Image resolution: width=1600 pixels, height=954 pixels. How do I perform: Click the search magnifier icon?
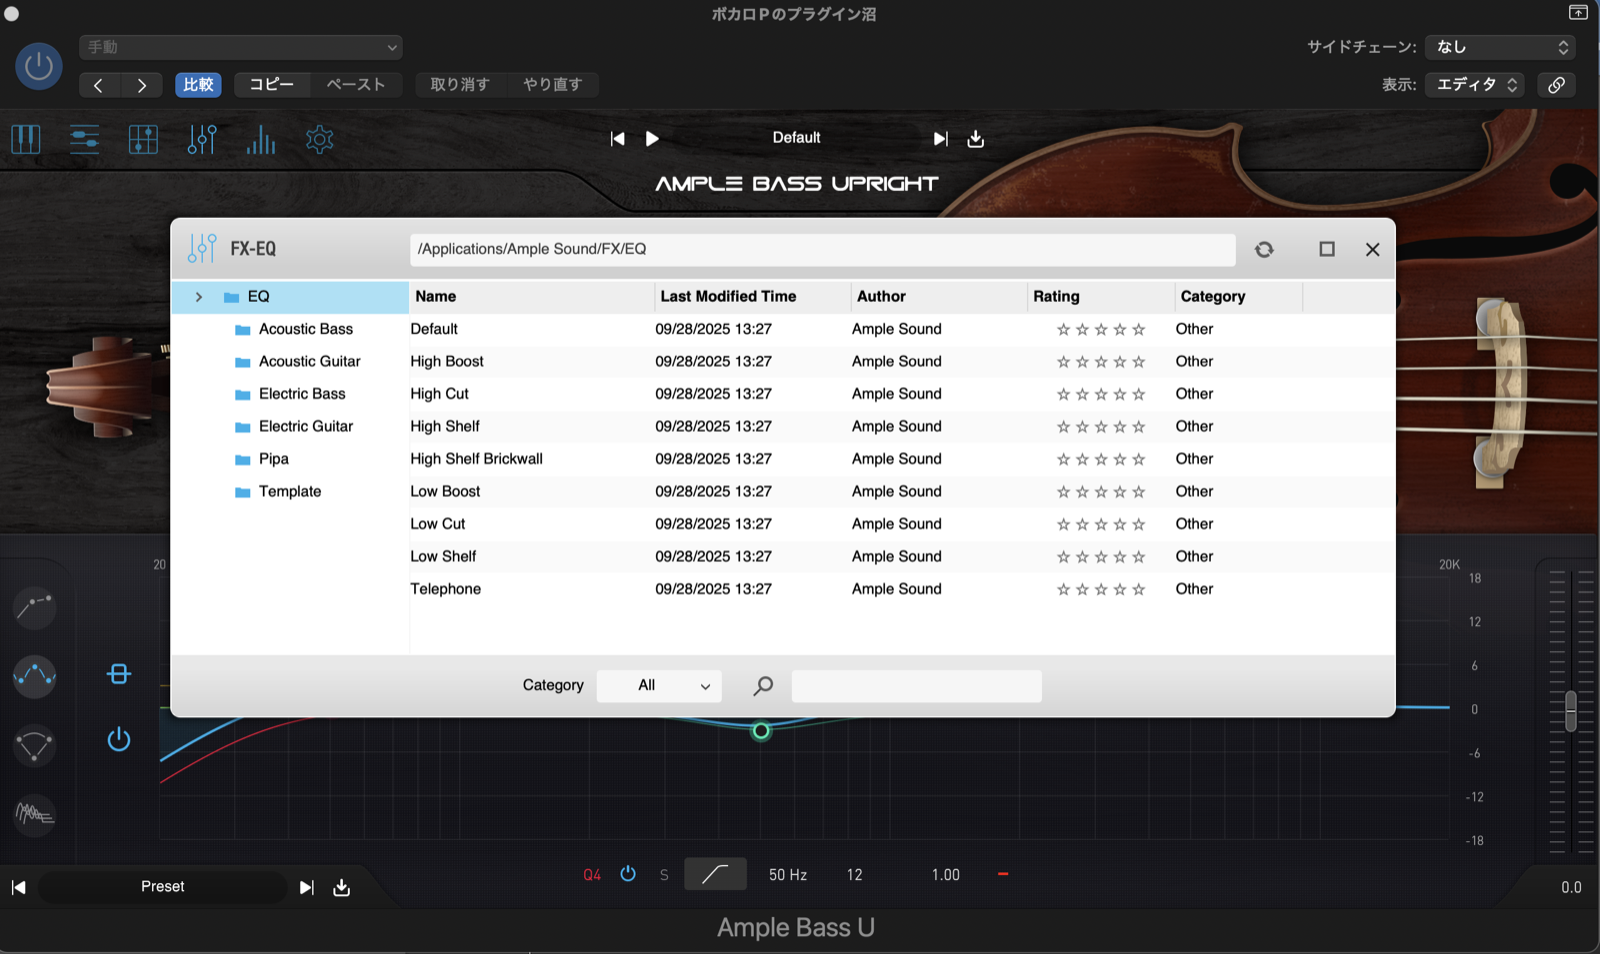tap(763, 685)
